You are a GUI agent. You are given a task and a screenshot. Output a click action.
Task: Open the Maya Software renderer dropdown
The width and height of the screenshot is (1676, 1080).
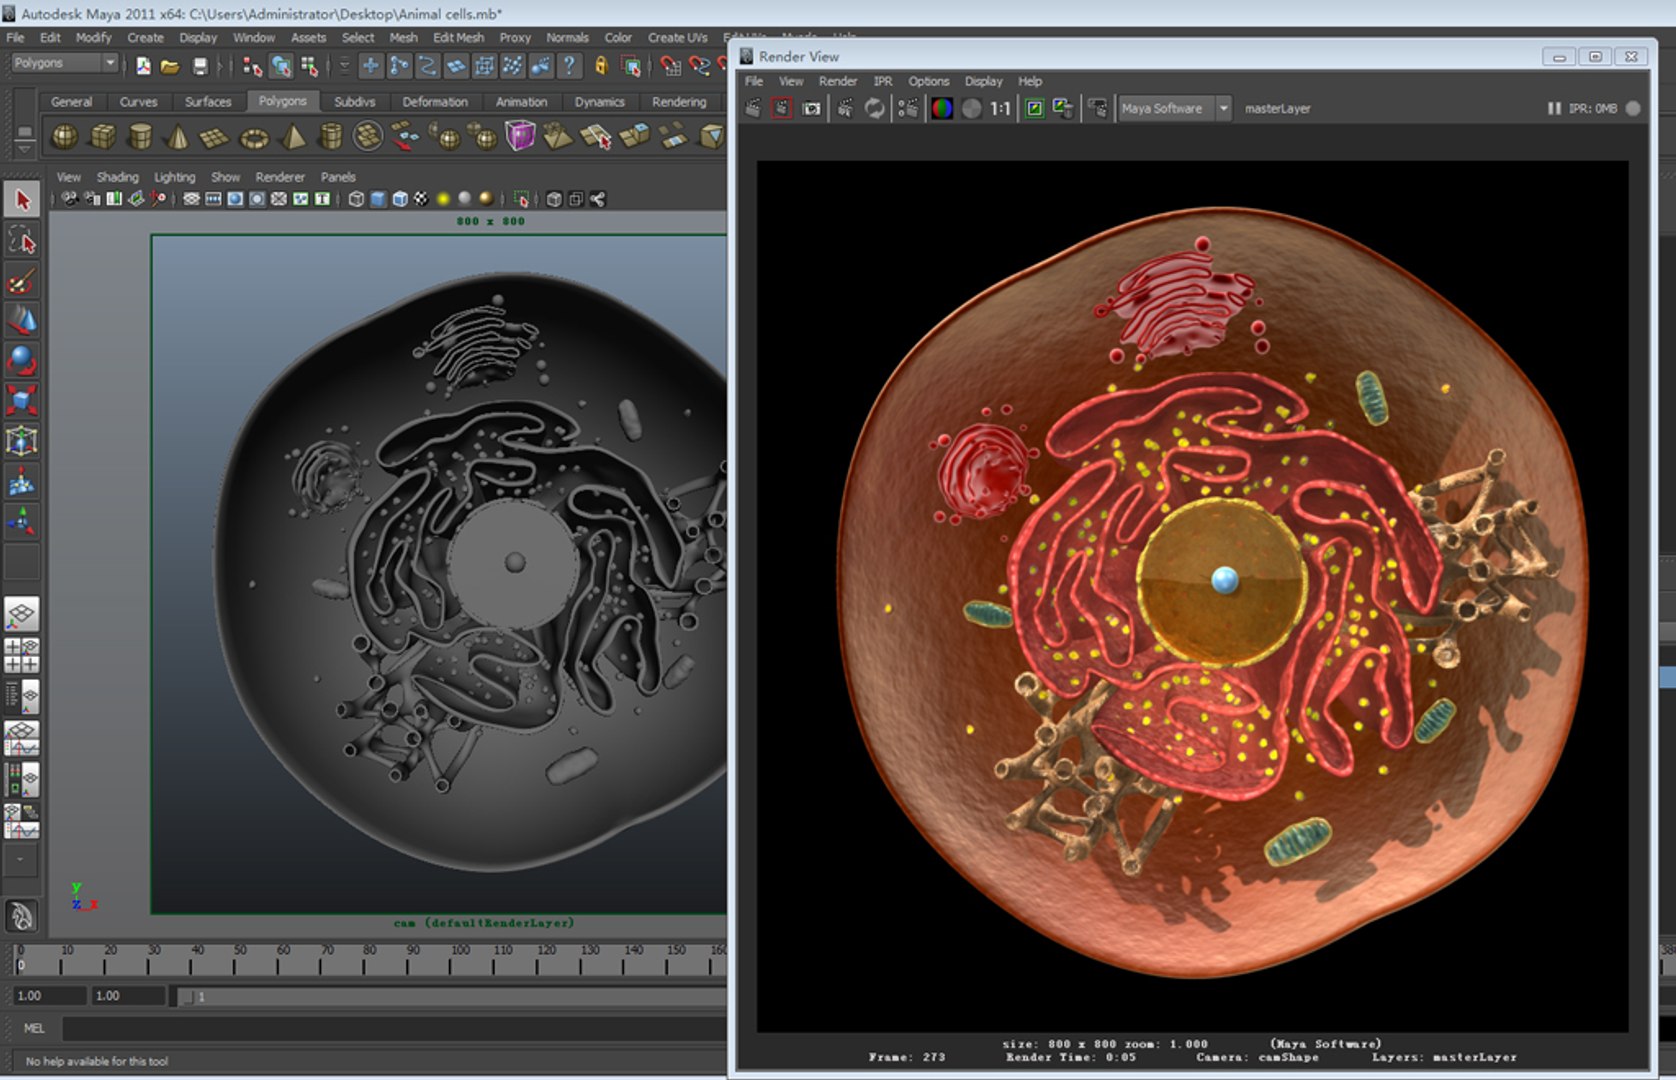(x=1175, y=108)
